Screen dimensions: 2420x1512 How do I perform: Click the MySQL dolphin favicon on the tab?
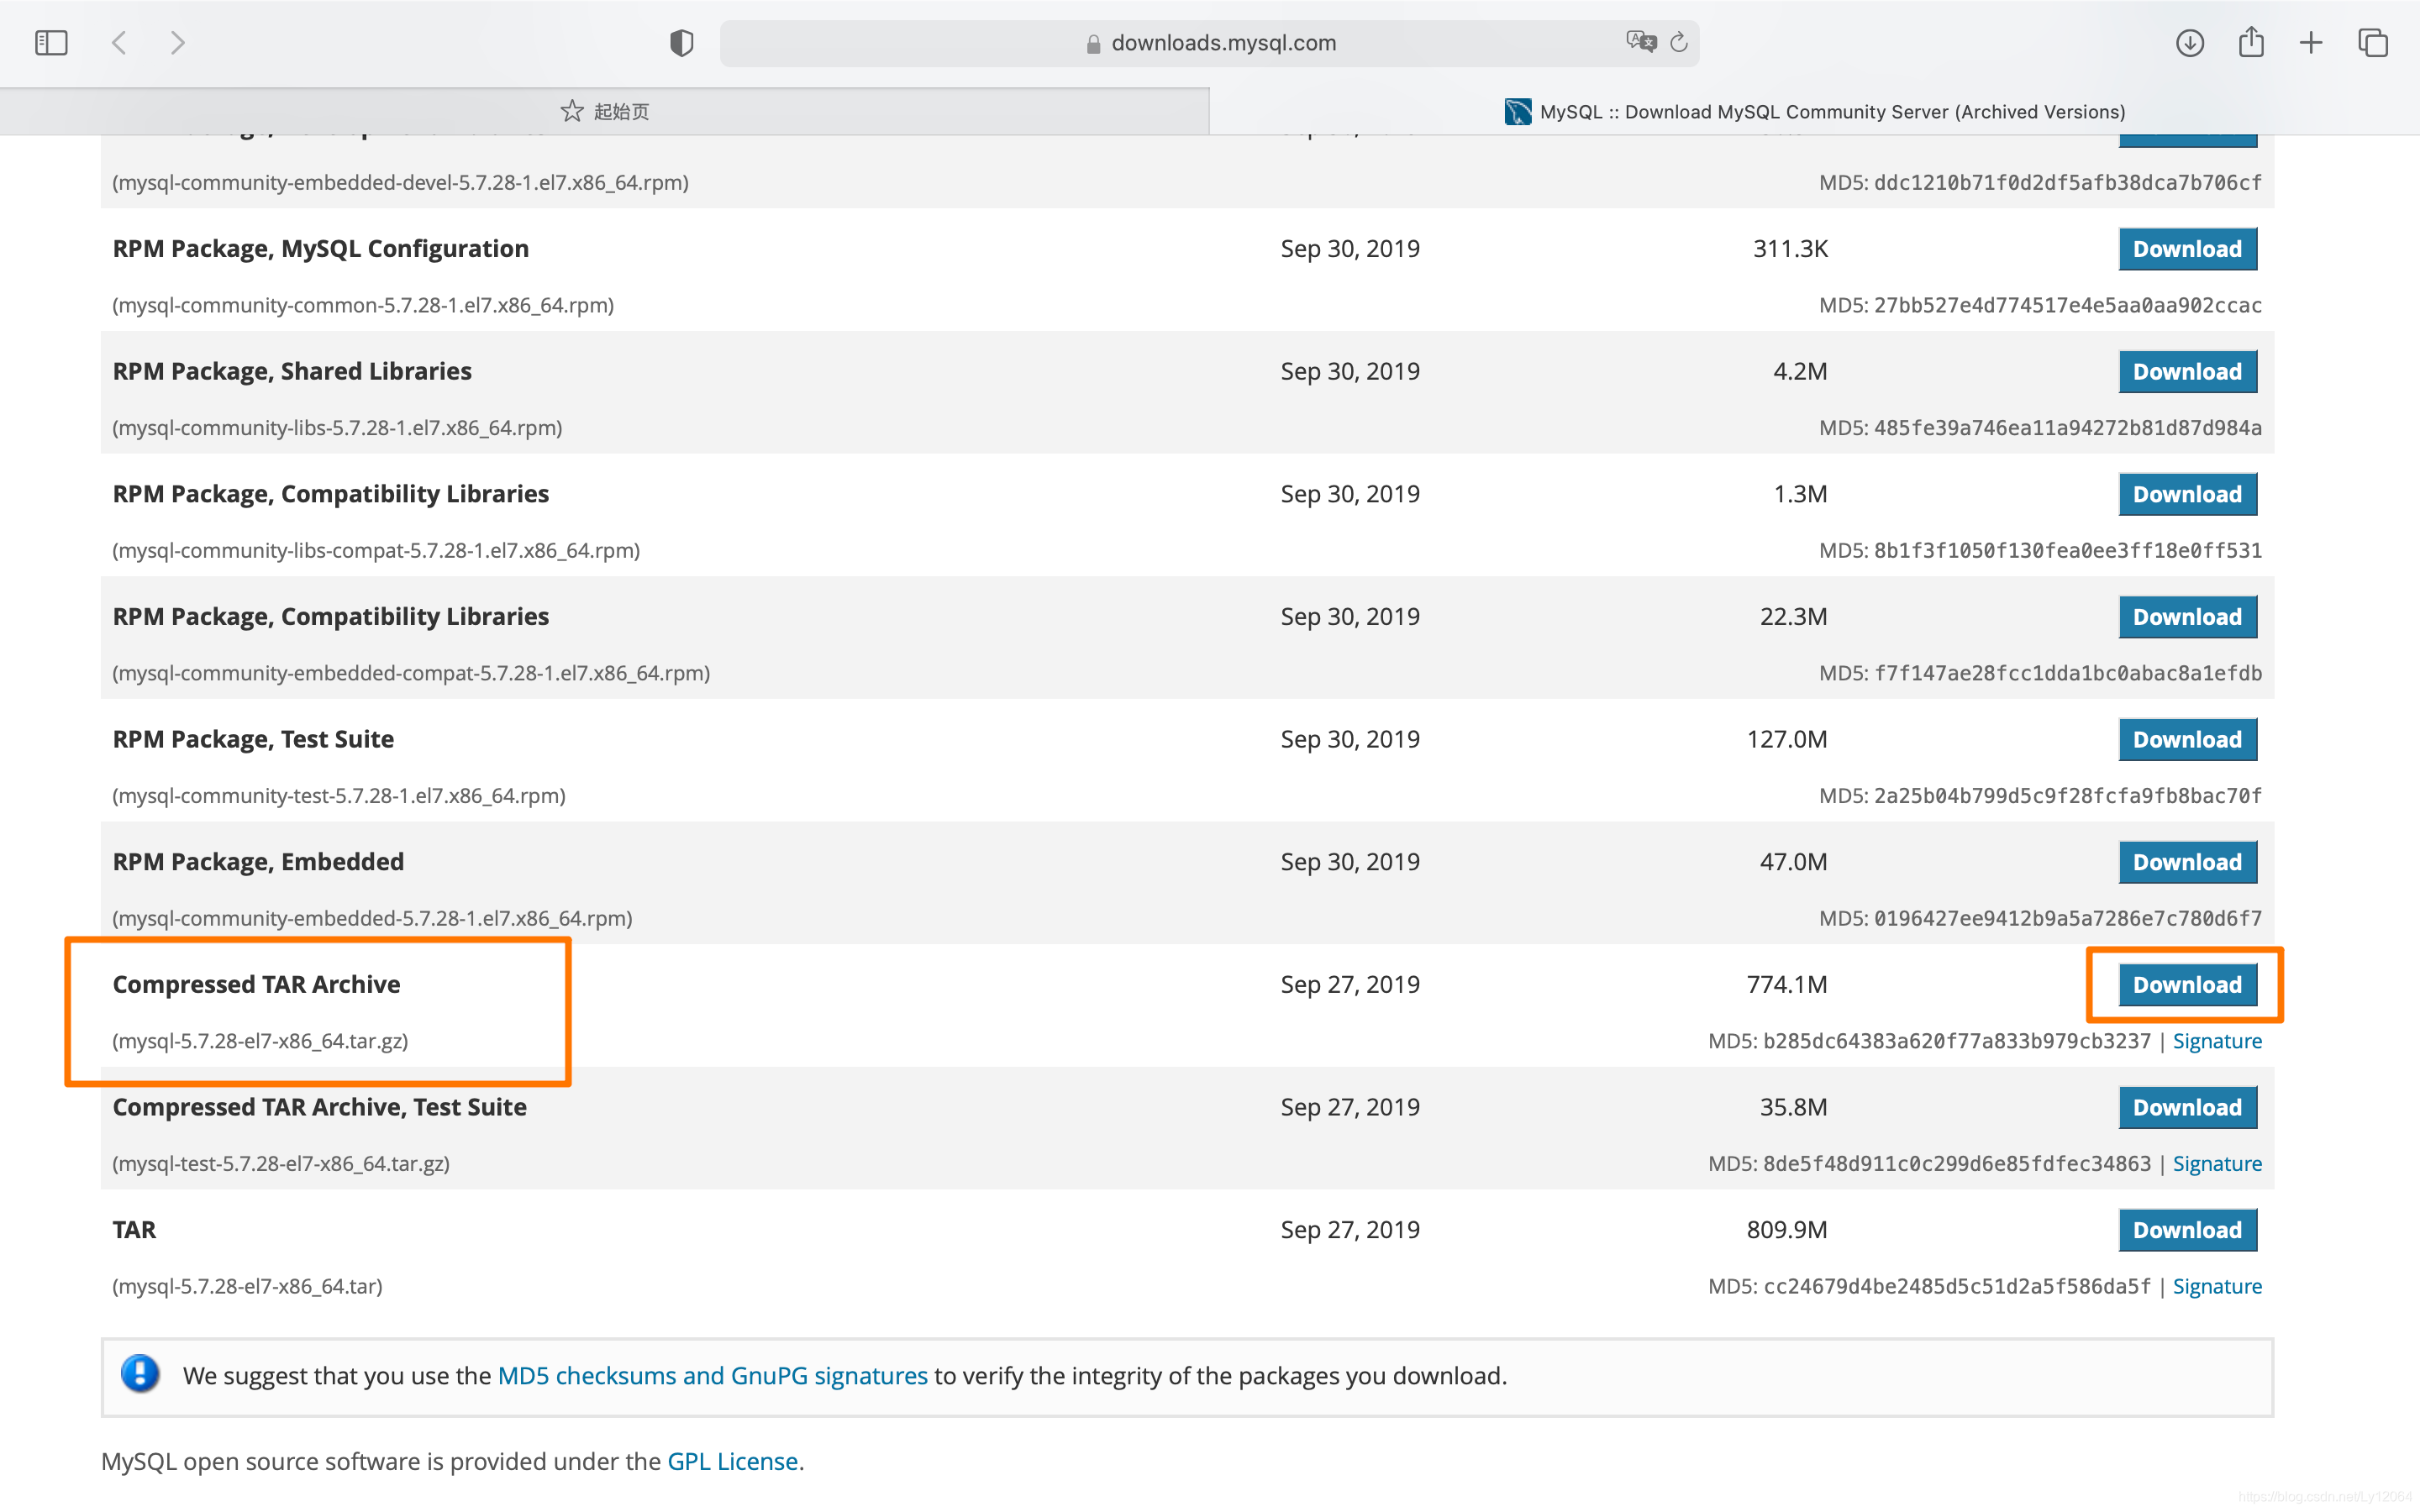click(1518, 111)
